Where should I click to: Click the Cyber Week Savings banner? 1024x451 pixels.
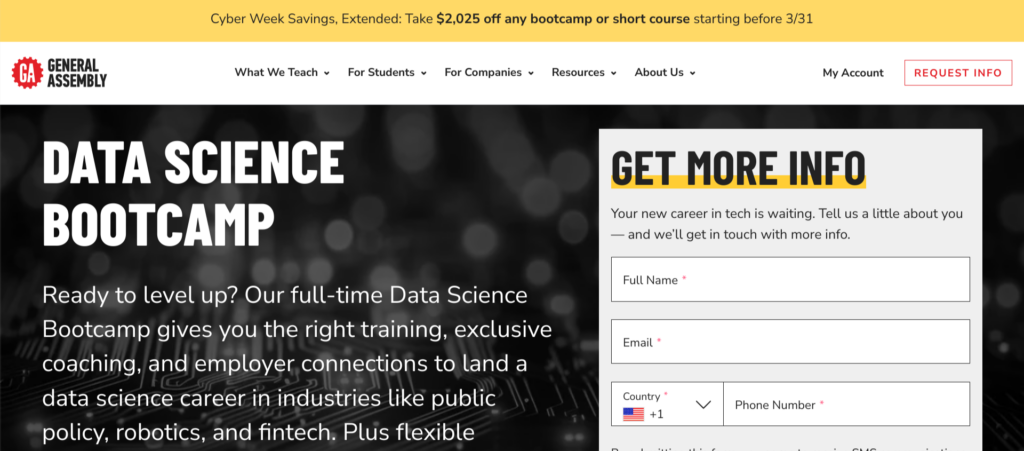[x=512, y=19]
